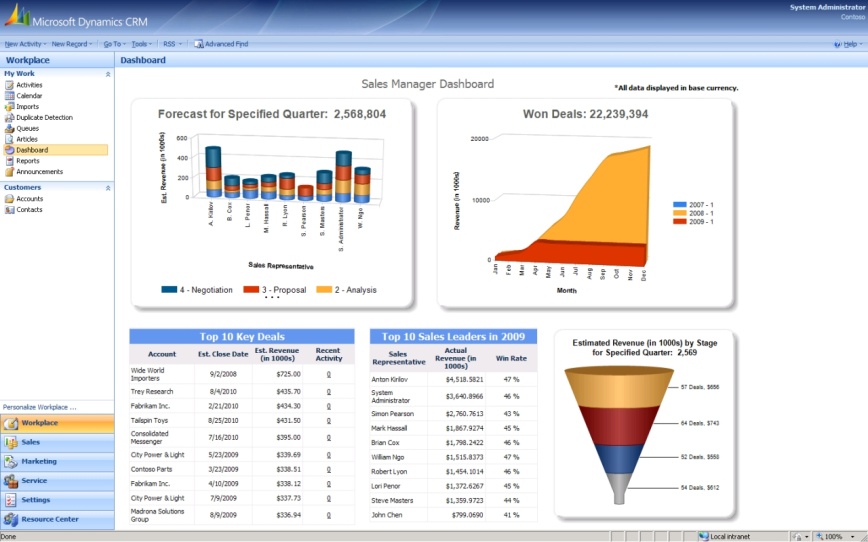Image resolution: width=868 pixels, height=542 pixels.
Task: Click the funnel top segment, 57 Deals
Action: tap(619, 390)
